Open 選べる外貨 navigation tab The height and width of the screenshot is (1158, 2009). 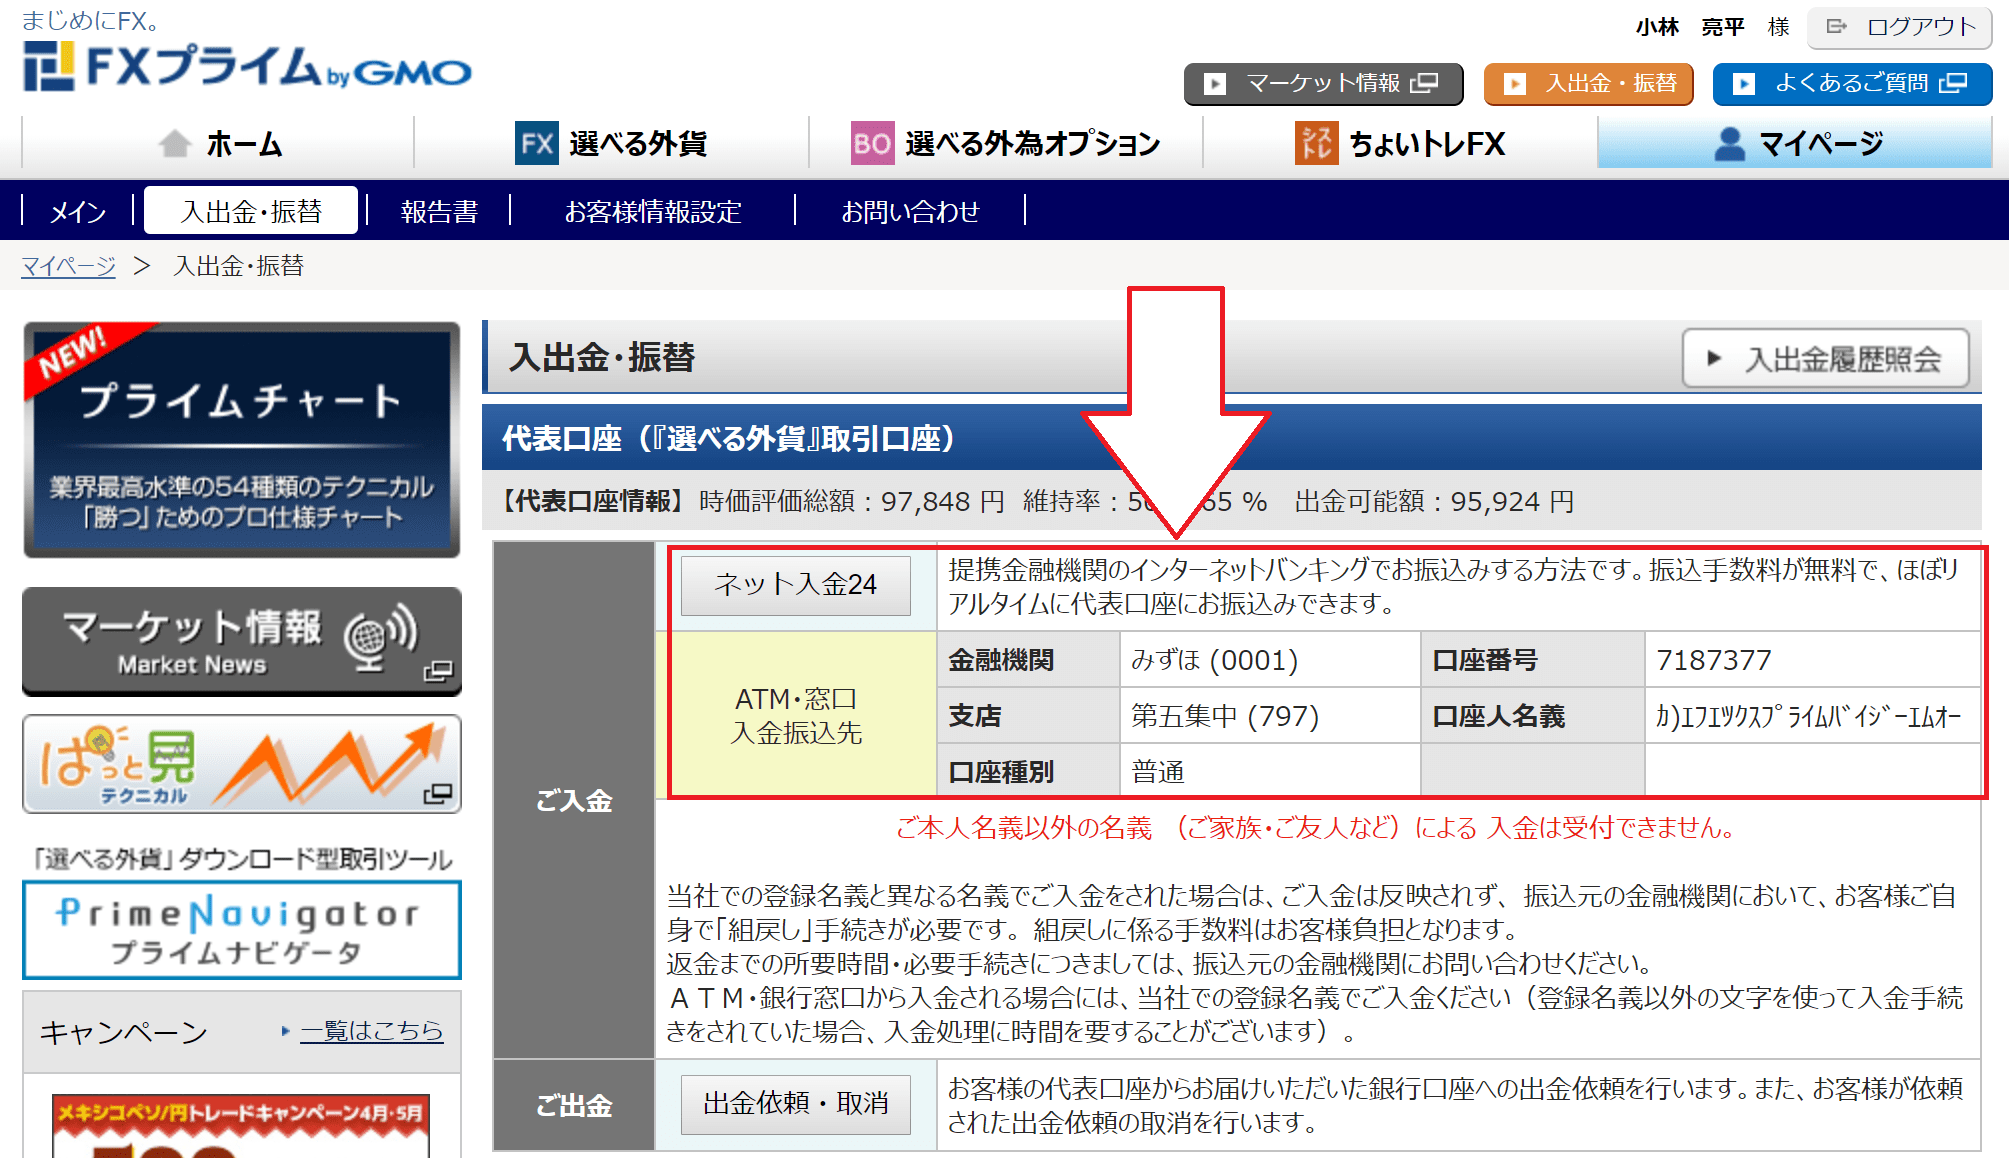611,143
